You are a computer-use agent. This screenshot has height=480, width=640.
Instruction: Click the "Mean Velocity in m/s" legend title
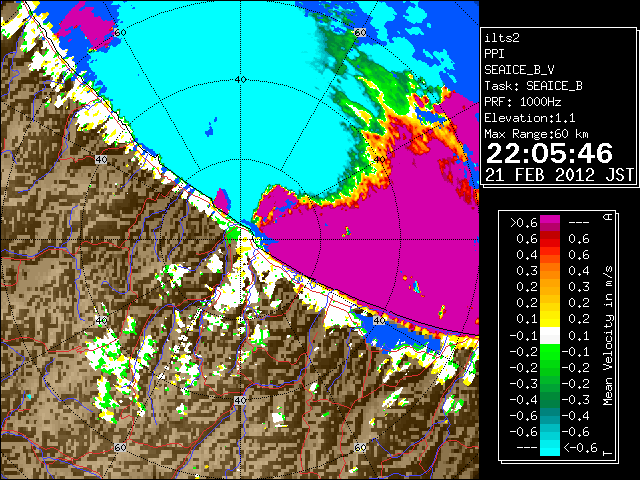point(608,336)
